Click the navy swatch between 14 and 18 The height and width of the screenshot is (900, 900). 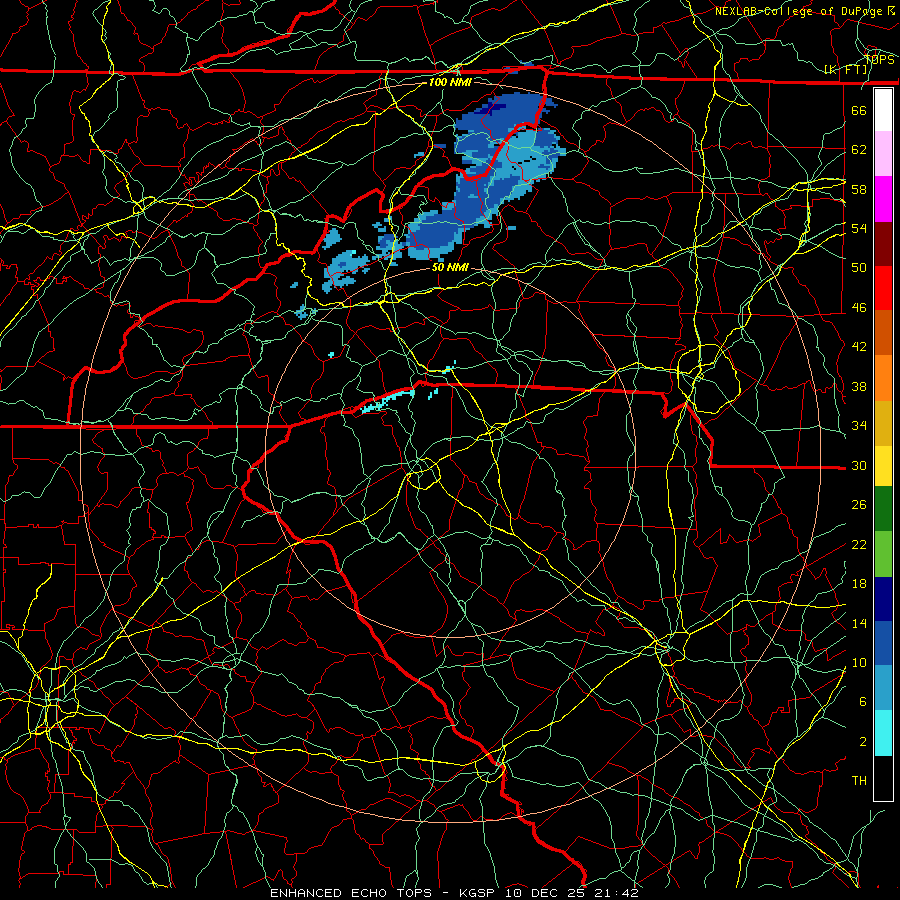point(883,599)
